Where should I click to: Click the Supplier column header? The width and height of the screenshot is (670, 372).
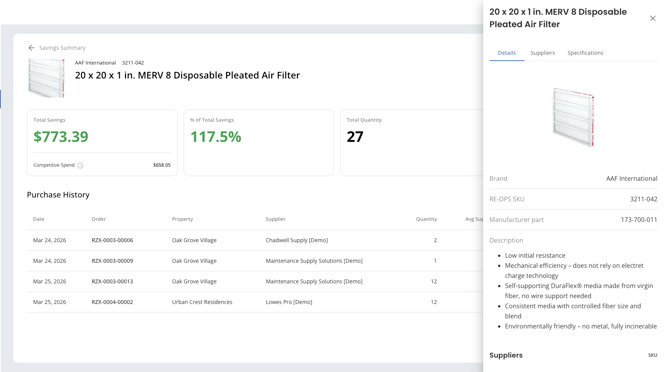click(276, 219)
